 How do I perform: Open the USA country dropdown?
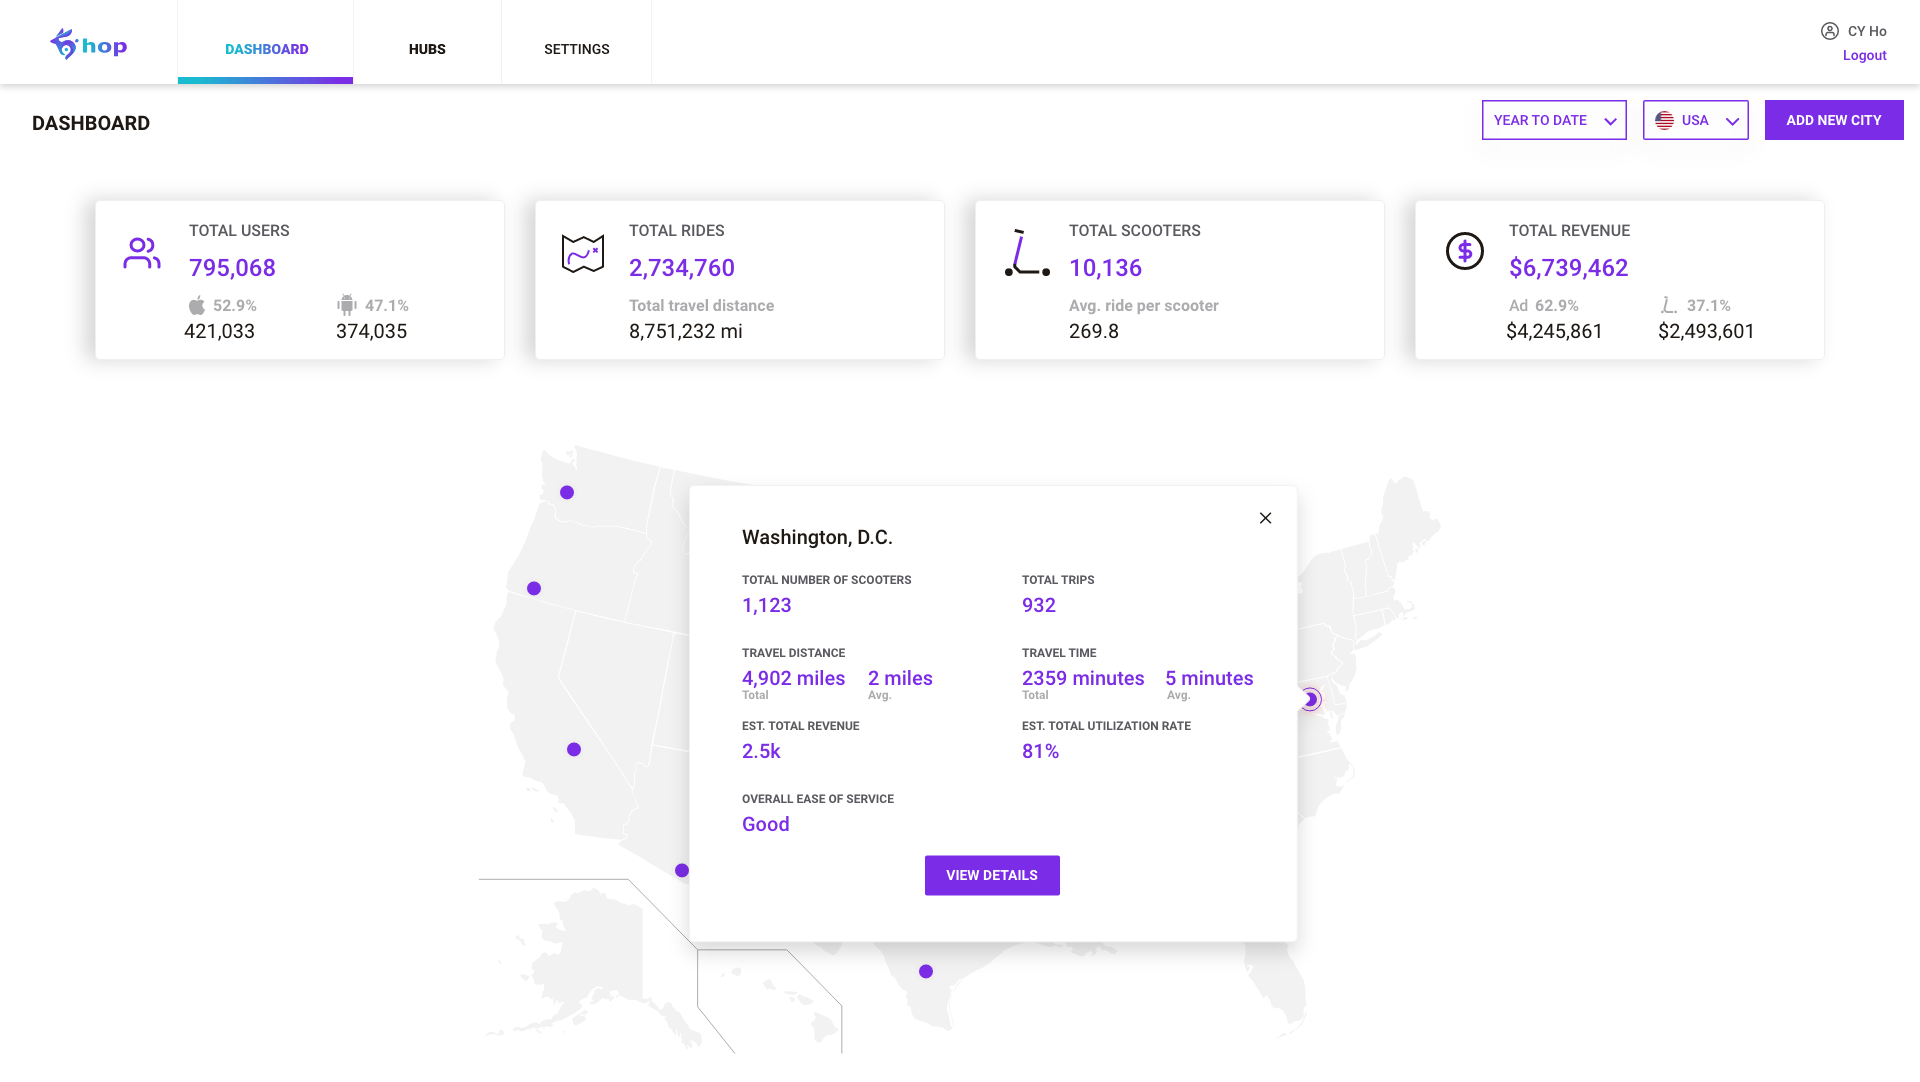pyautogui.click(x=1695, y=120)
